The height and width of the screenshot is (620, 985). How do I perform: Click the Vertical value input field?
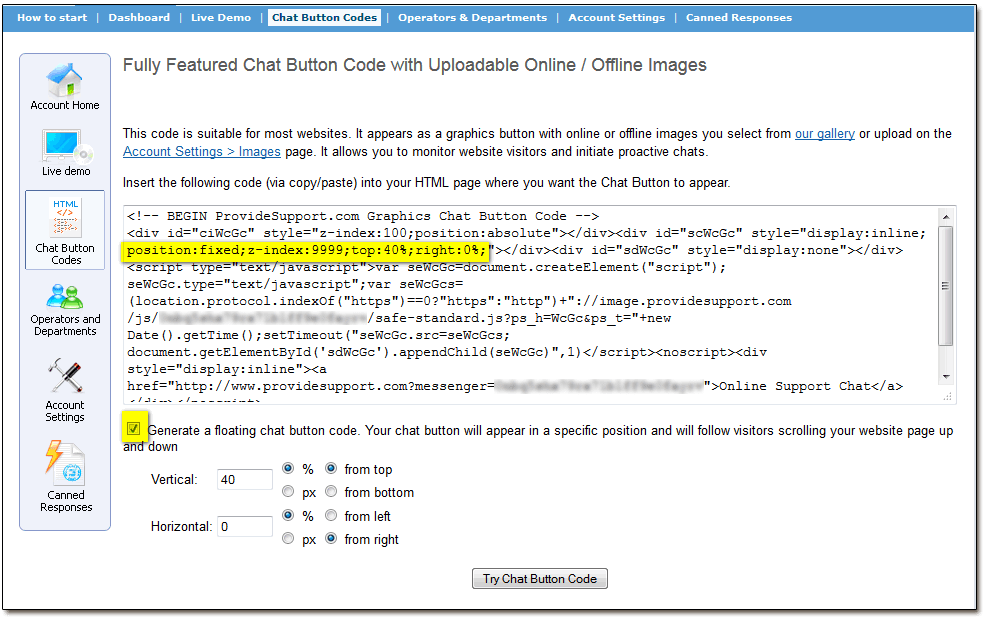click(244, 479)
